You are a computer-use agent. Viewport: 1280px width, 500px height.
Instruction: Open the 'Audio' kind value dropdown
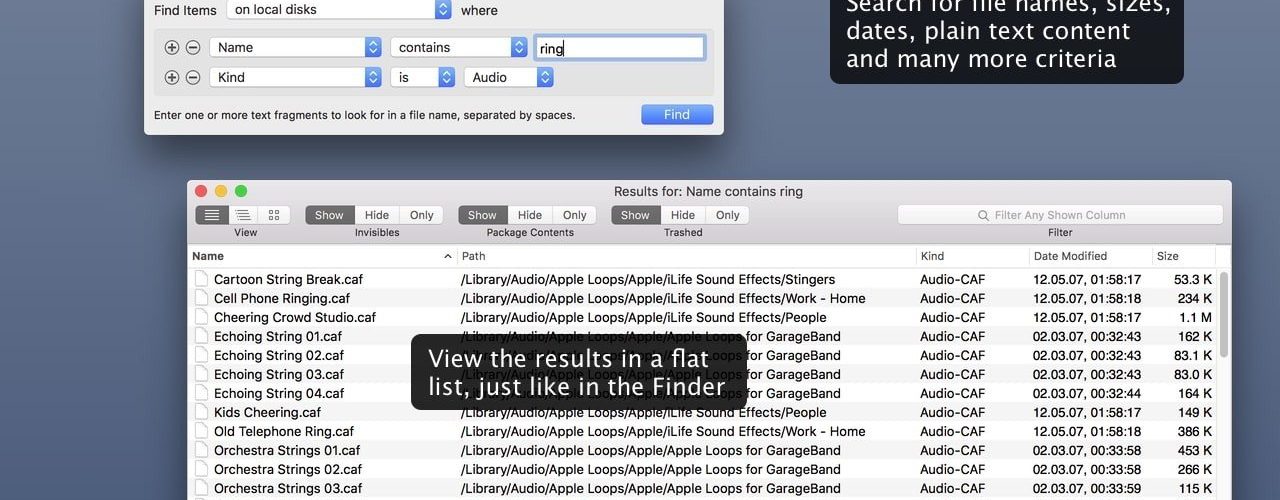click(x=509, y=77)
